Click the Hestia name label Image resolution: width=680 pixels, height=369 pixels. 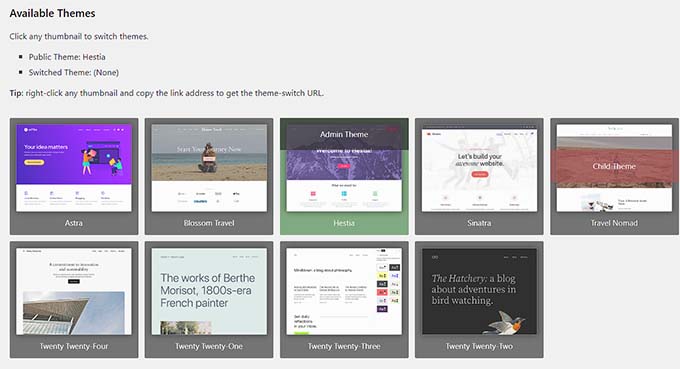[344, 223]
